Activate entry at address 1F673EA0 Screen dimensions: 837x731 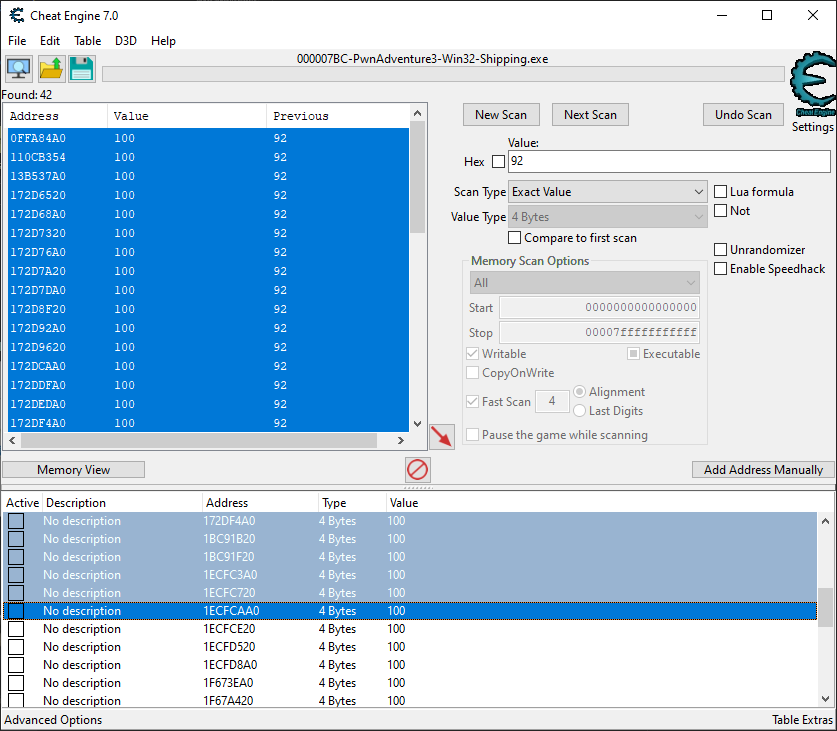point(16,683)
